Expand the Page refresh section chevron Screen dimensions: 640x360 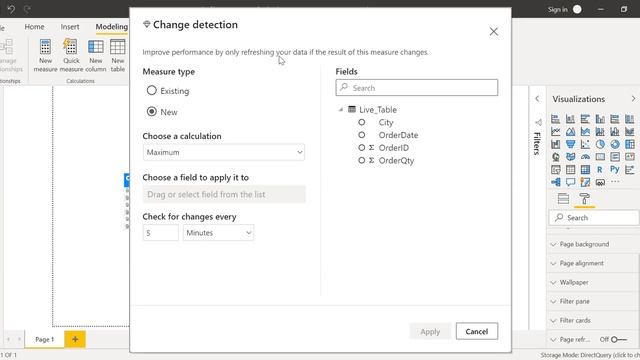coord(553,340)
